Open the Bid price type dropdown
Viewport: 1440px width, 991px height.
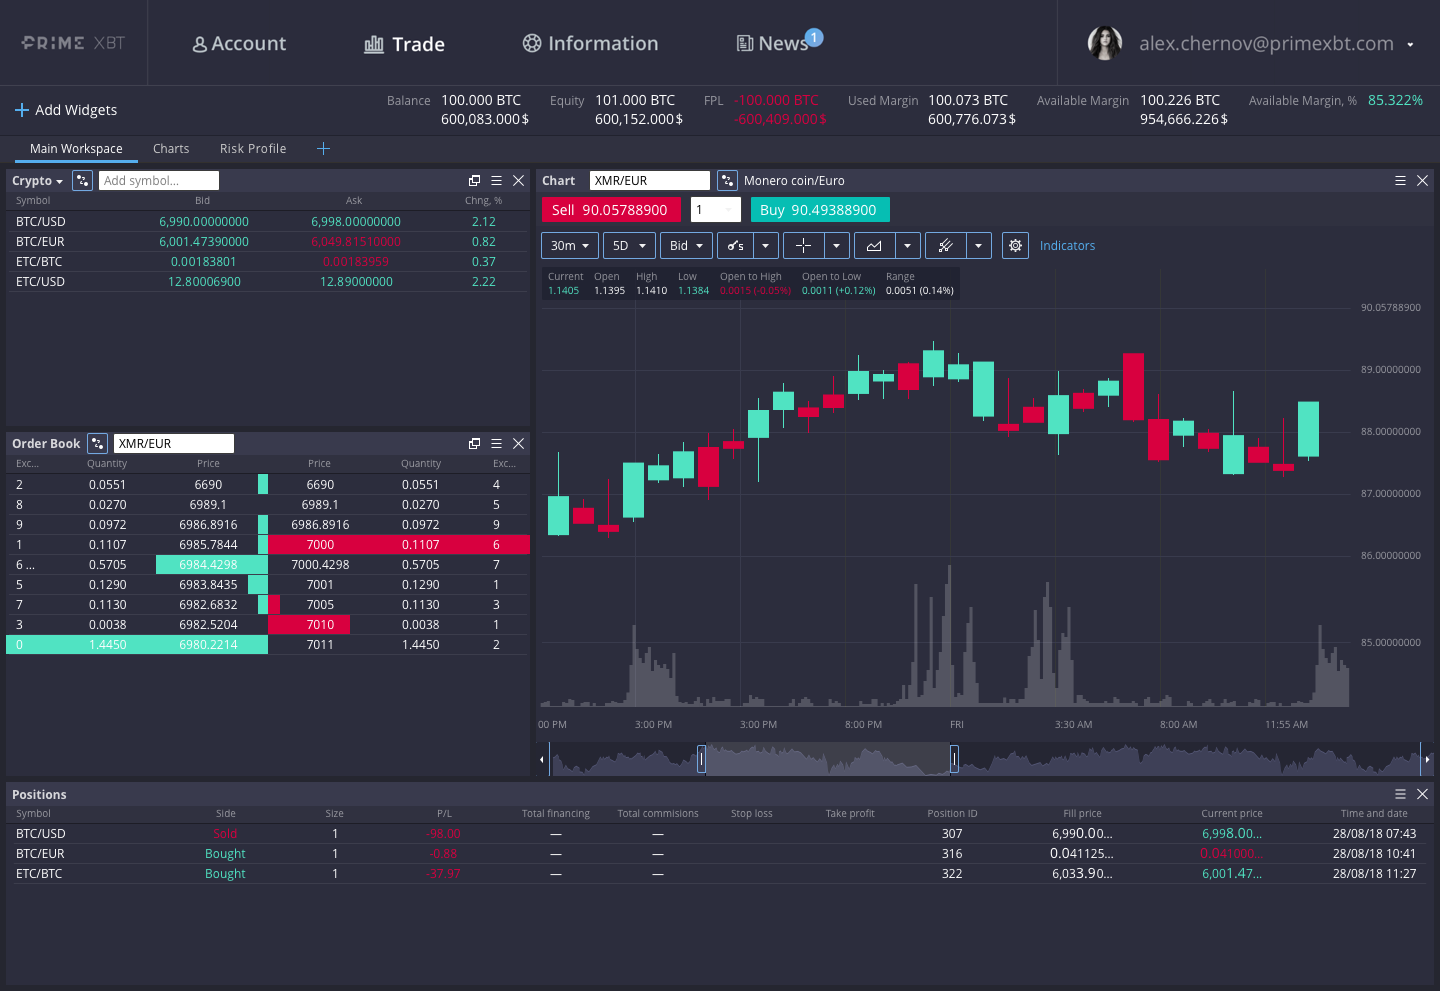tap(686, 246)
